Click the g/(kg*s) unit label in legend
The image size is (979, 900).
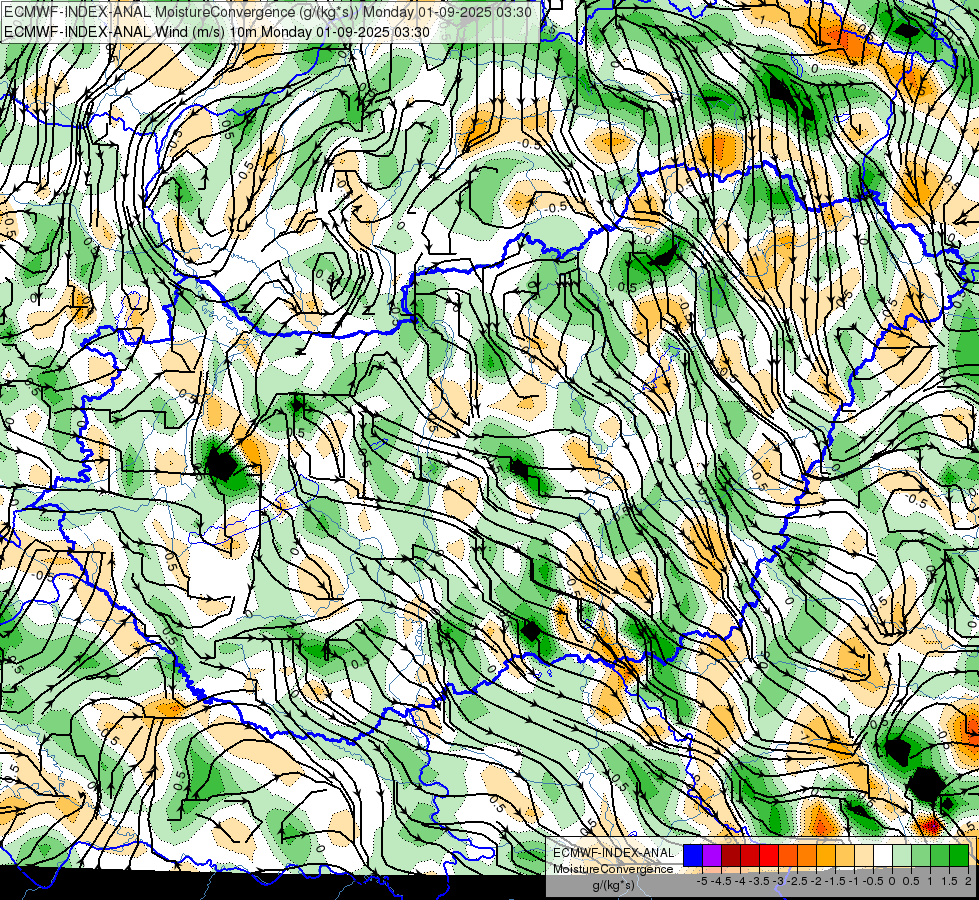pyautogui.click(x=614, y=885)
